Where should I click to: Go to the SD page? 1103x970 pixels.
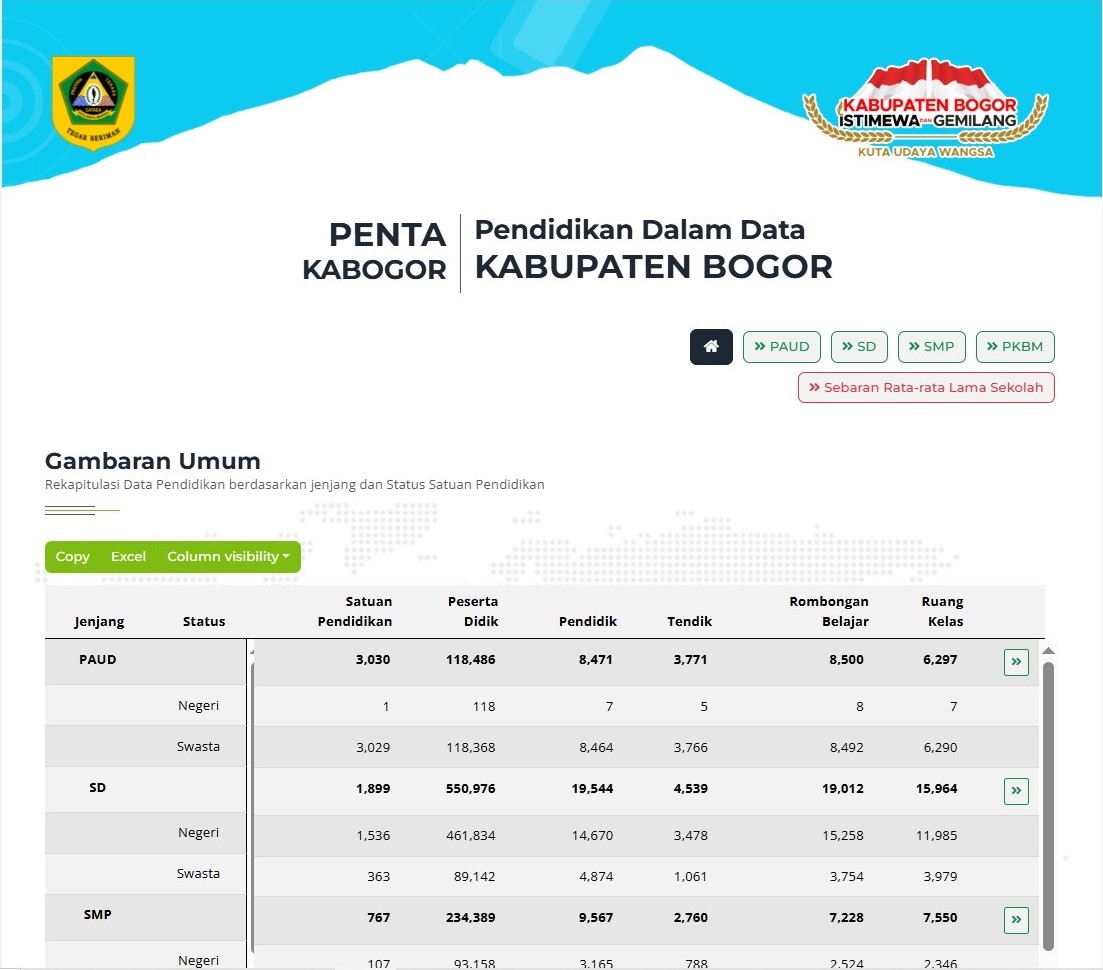coord(859,347)
